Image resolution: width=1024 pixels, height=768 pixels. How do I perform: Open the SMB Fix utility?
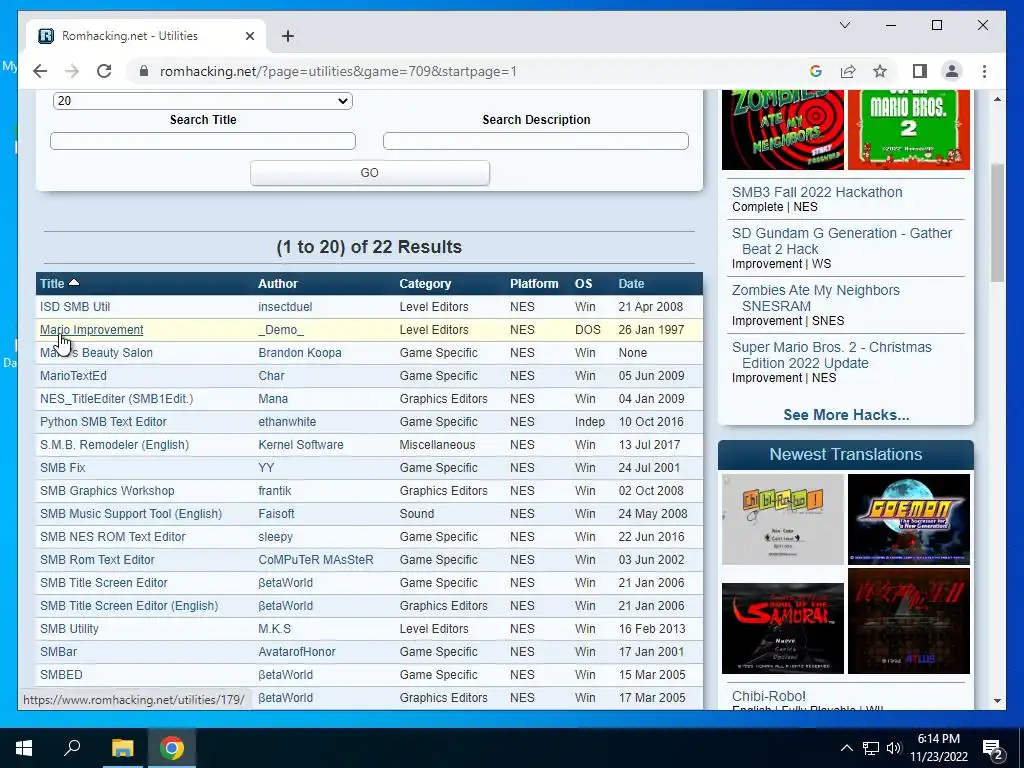63,468
